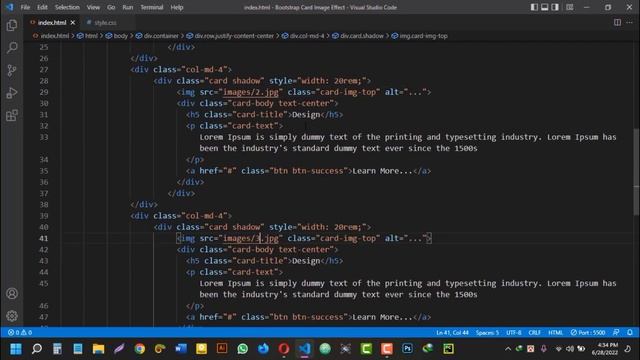Click line number 33 in gutter
The width and height of the screenshot is (640, 360).
(x=44, y=137)
